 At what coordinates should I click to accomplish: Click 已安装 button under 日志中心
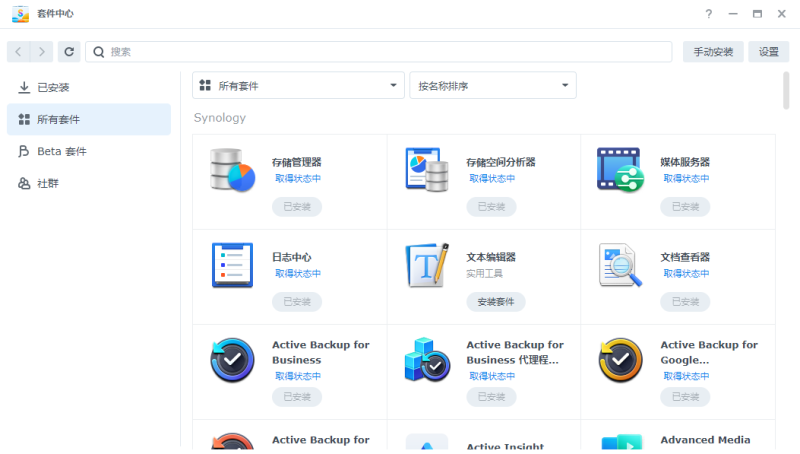point(297,302)
